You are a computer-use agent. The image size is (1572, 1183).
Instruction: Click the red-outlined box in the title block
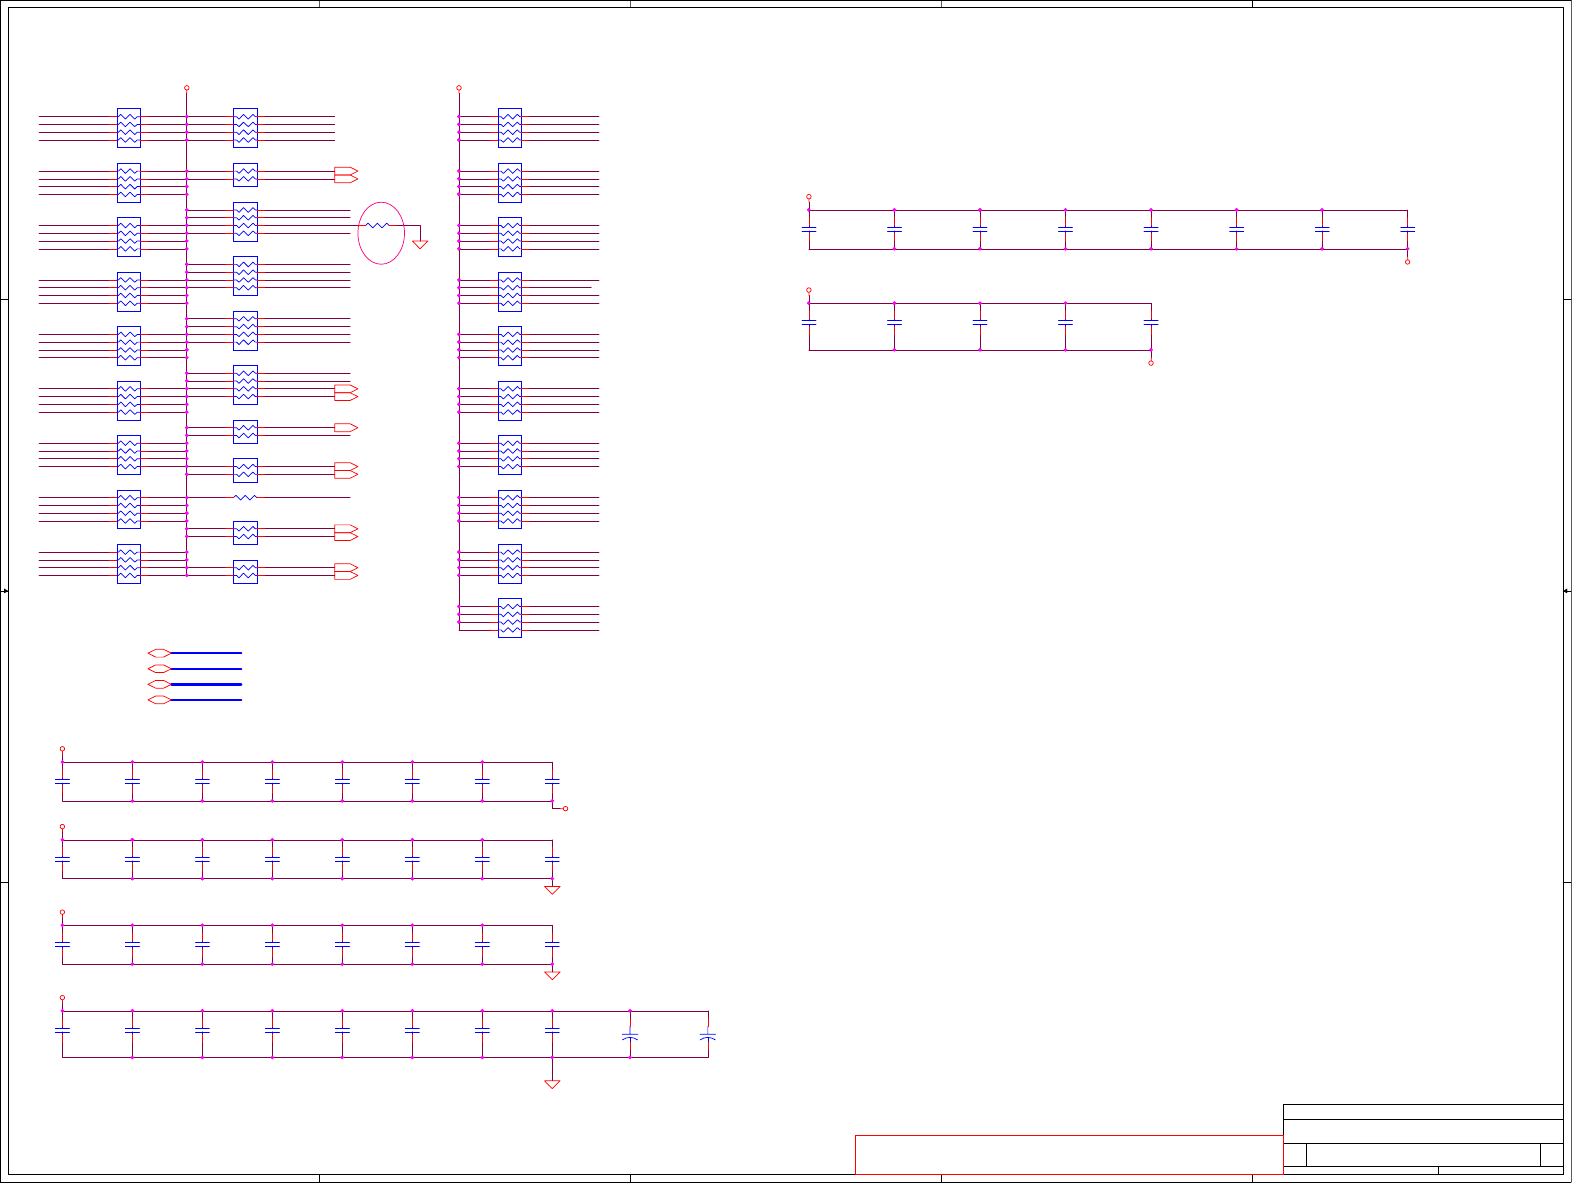click(1069, 1154)
